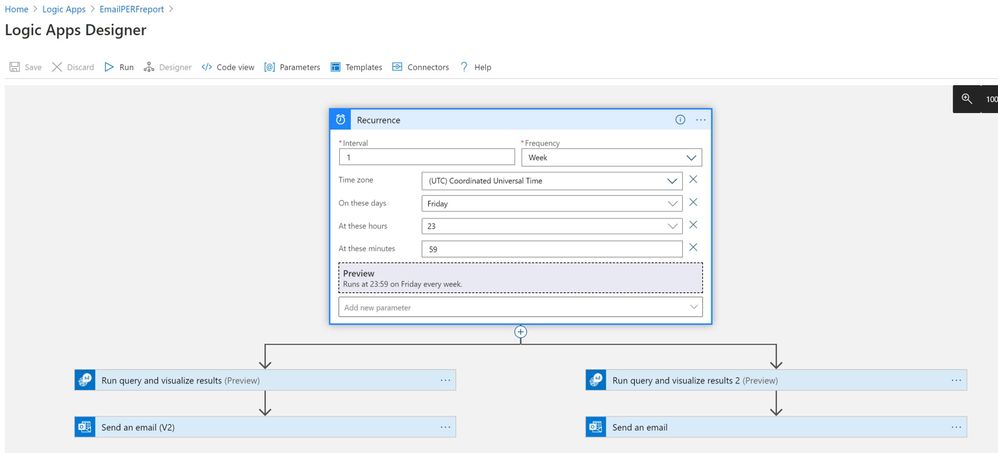Click the Save toolbar icon
This screenshot has width=998, height=453.
click(15, 67)
